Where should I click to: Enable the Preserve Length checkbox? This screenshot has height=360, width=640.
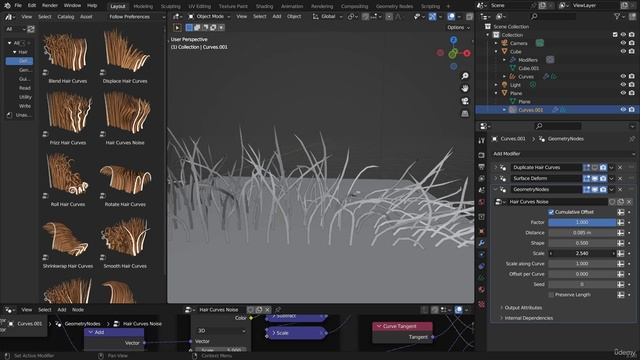coord(551,295)
